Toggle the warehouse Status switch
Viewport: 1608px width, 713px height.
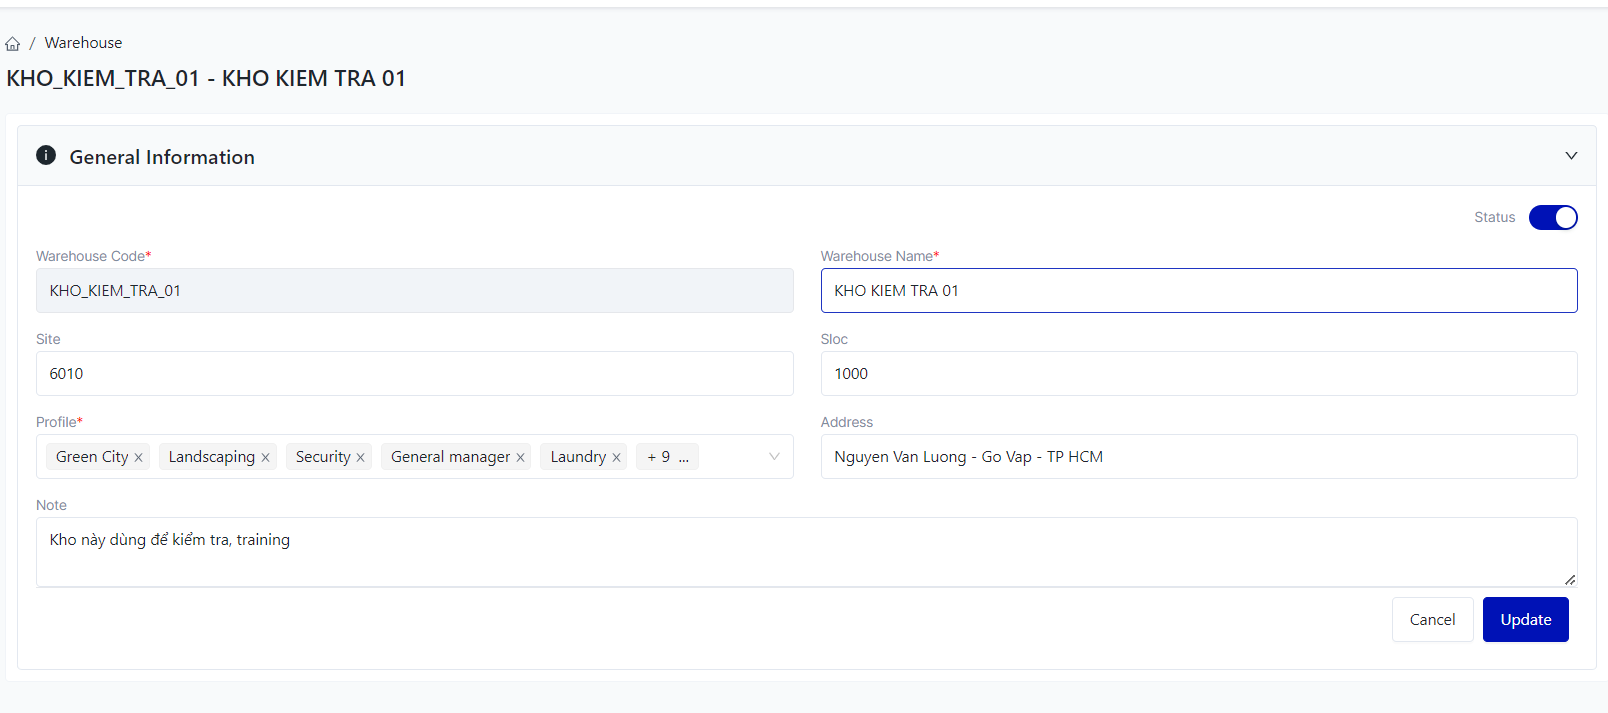(1553, 217)
